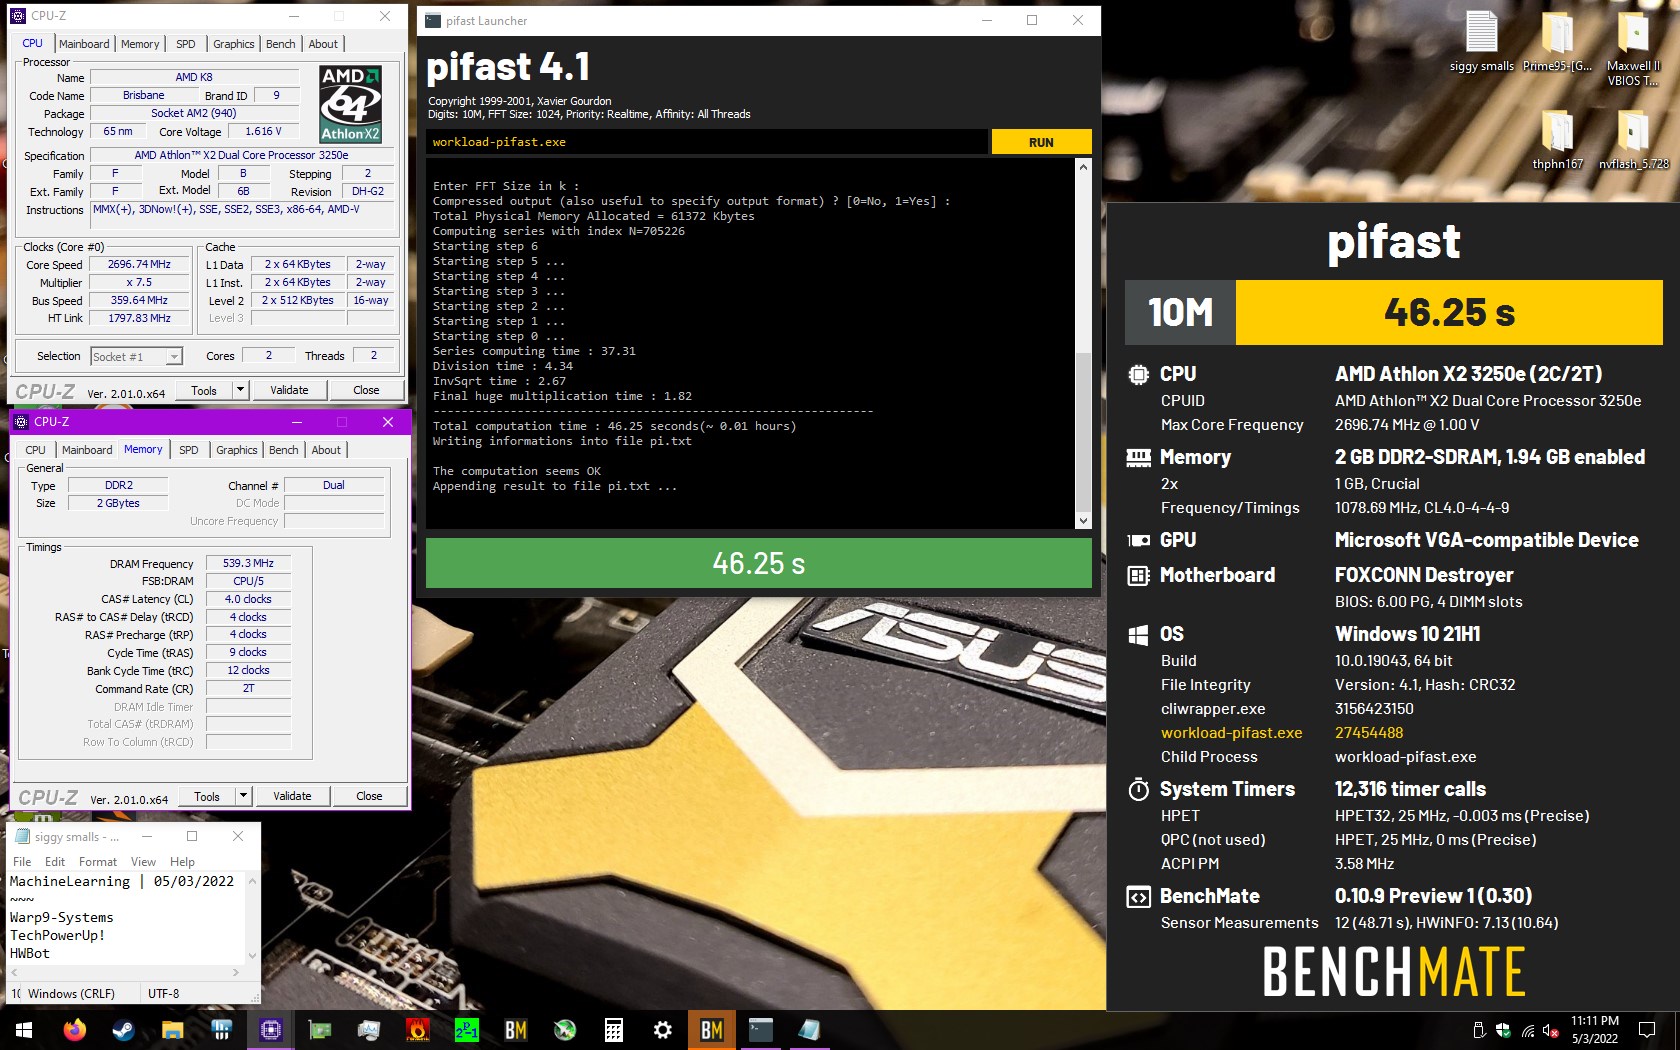
Task: Click the muted speaker icon in system tray
Action: coord(1551,1030)
